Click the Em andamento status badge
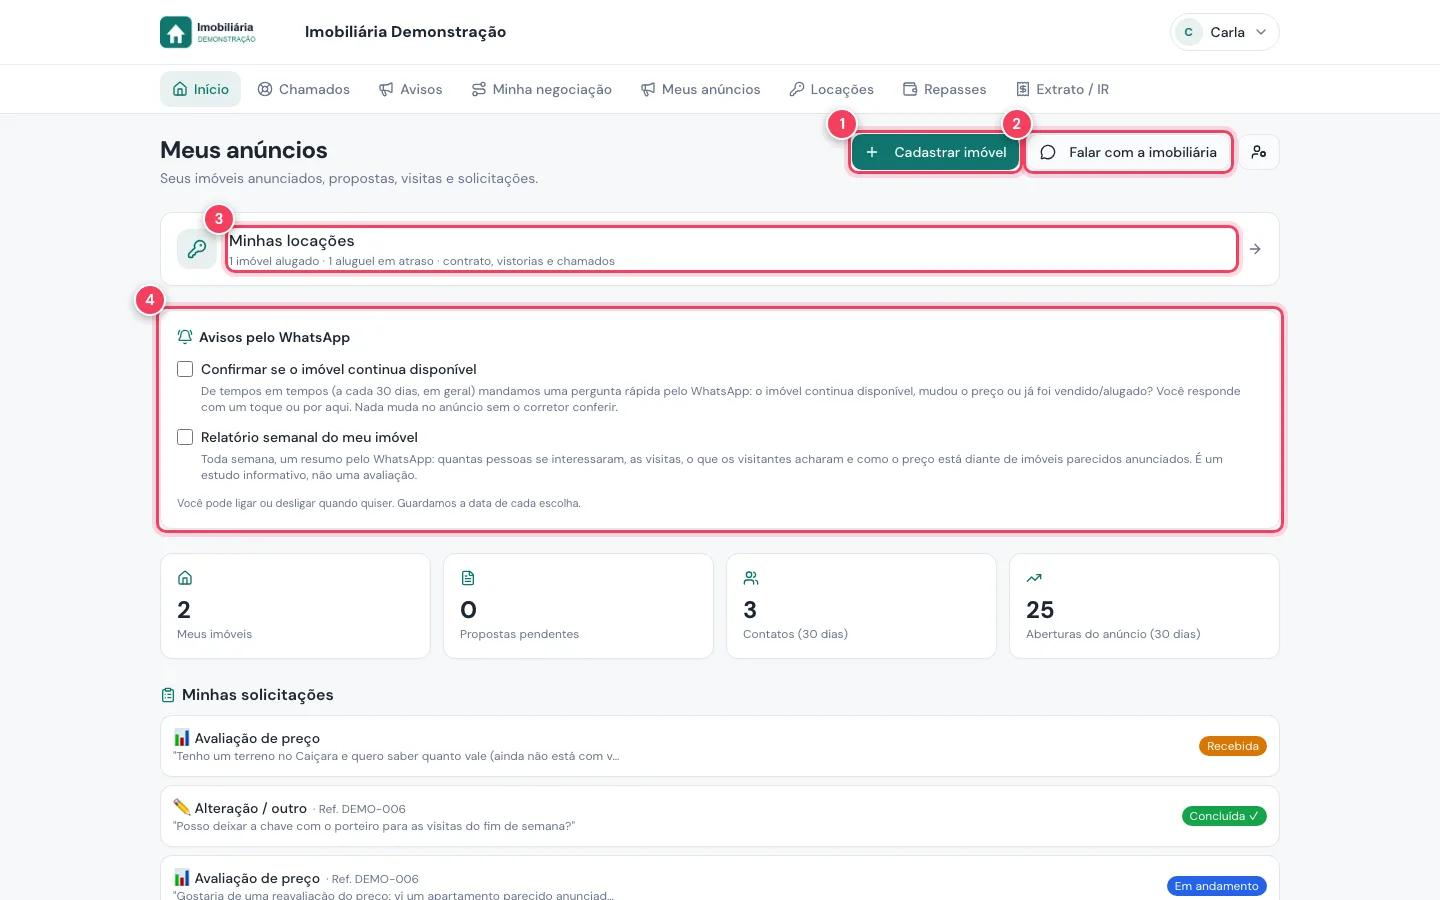The height and width of the screenshot is (900, 1440). click(x=1216, y=886)
